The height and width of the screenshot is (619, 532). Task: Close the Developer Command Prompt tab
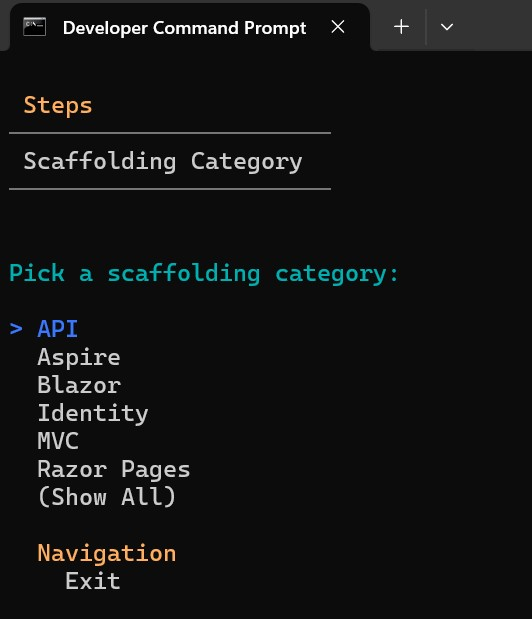[338, 27]
